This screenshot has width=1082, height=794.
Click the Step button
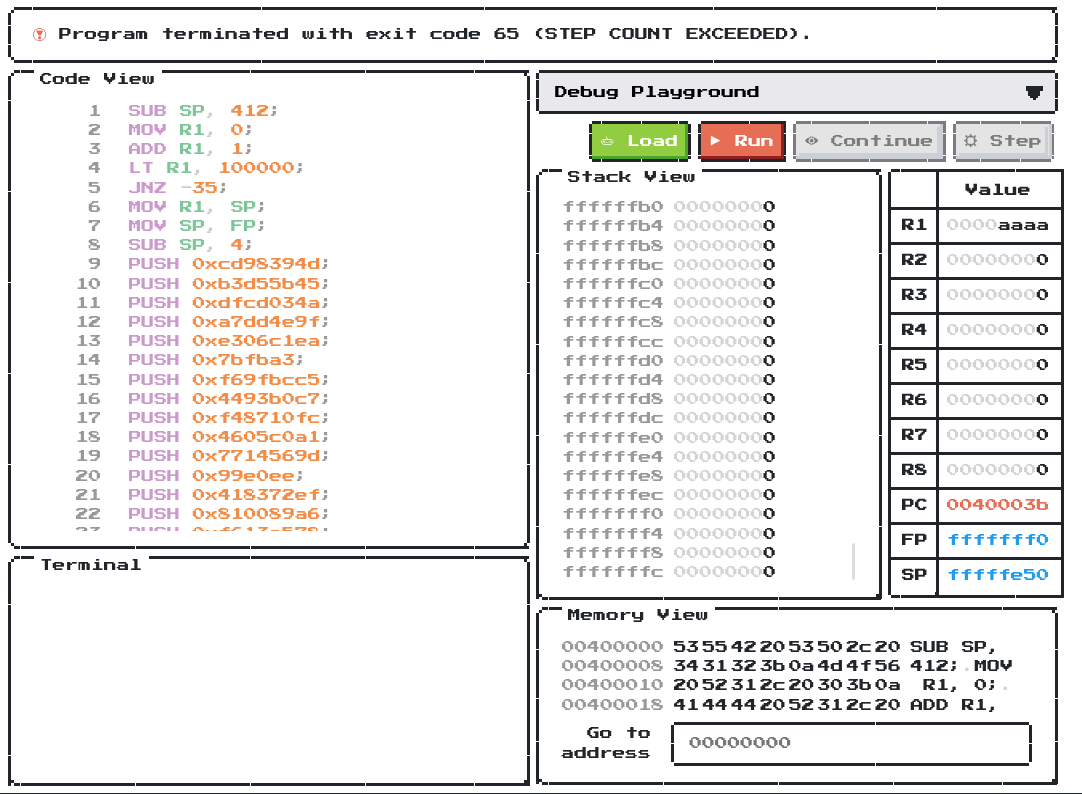click(x=1003, y=141)
